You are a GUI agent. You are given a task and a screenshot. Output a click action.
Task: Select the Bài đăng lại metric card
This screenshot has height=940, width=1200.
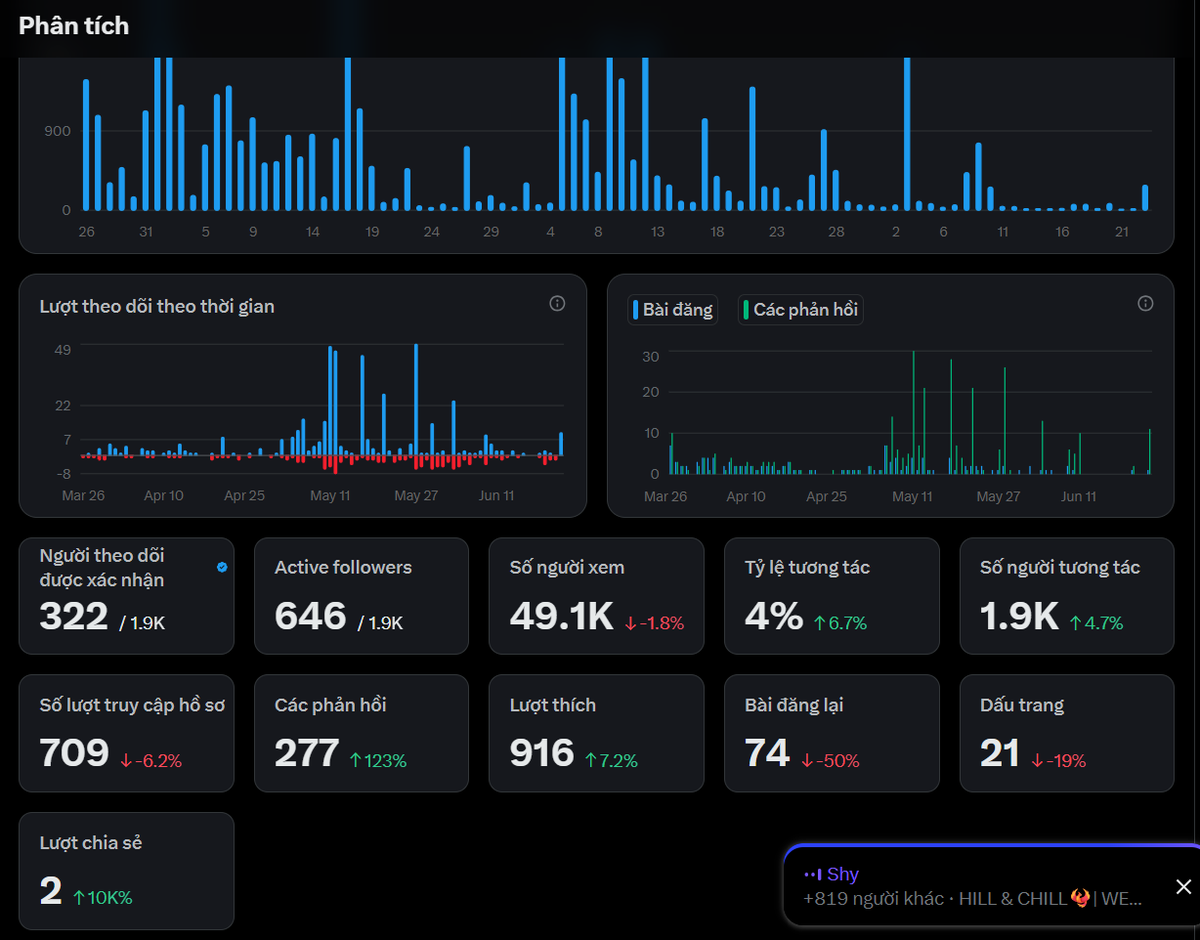(832, 733)
